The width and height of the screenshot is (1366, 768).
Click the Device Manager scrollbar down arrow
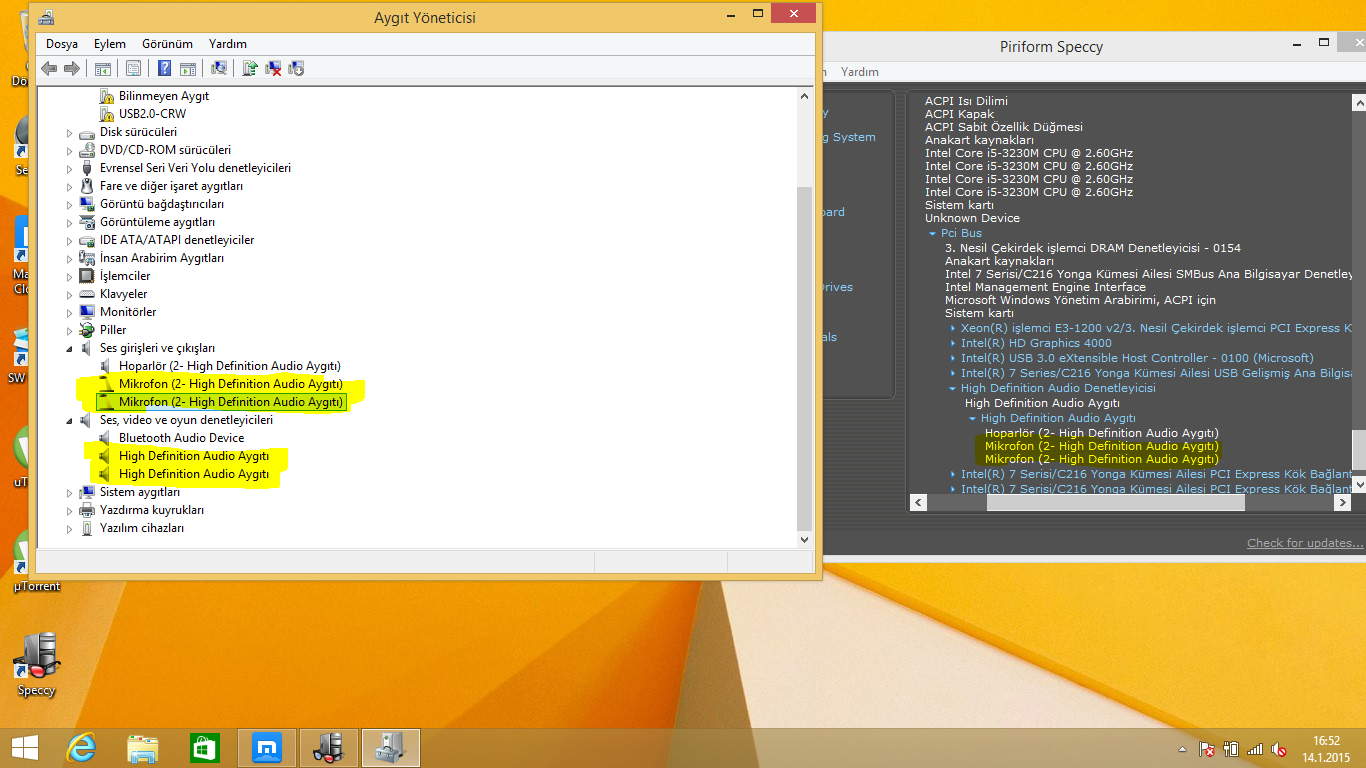(804, 539)
